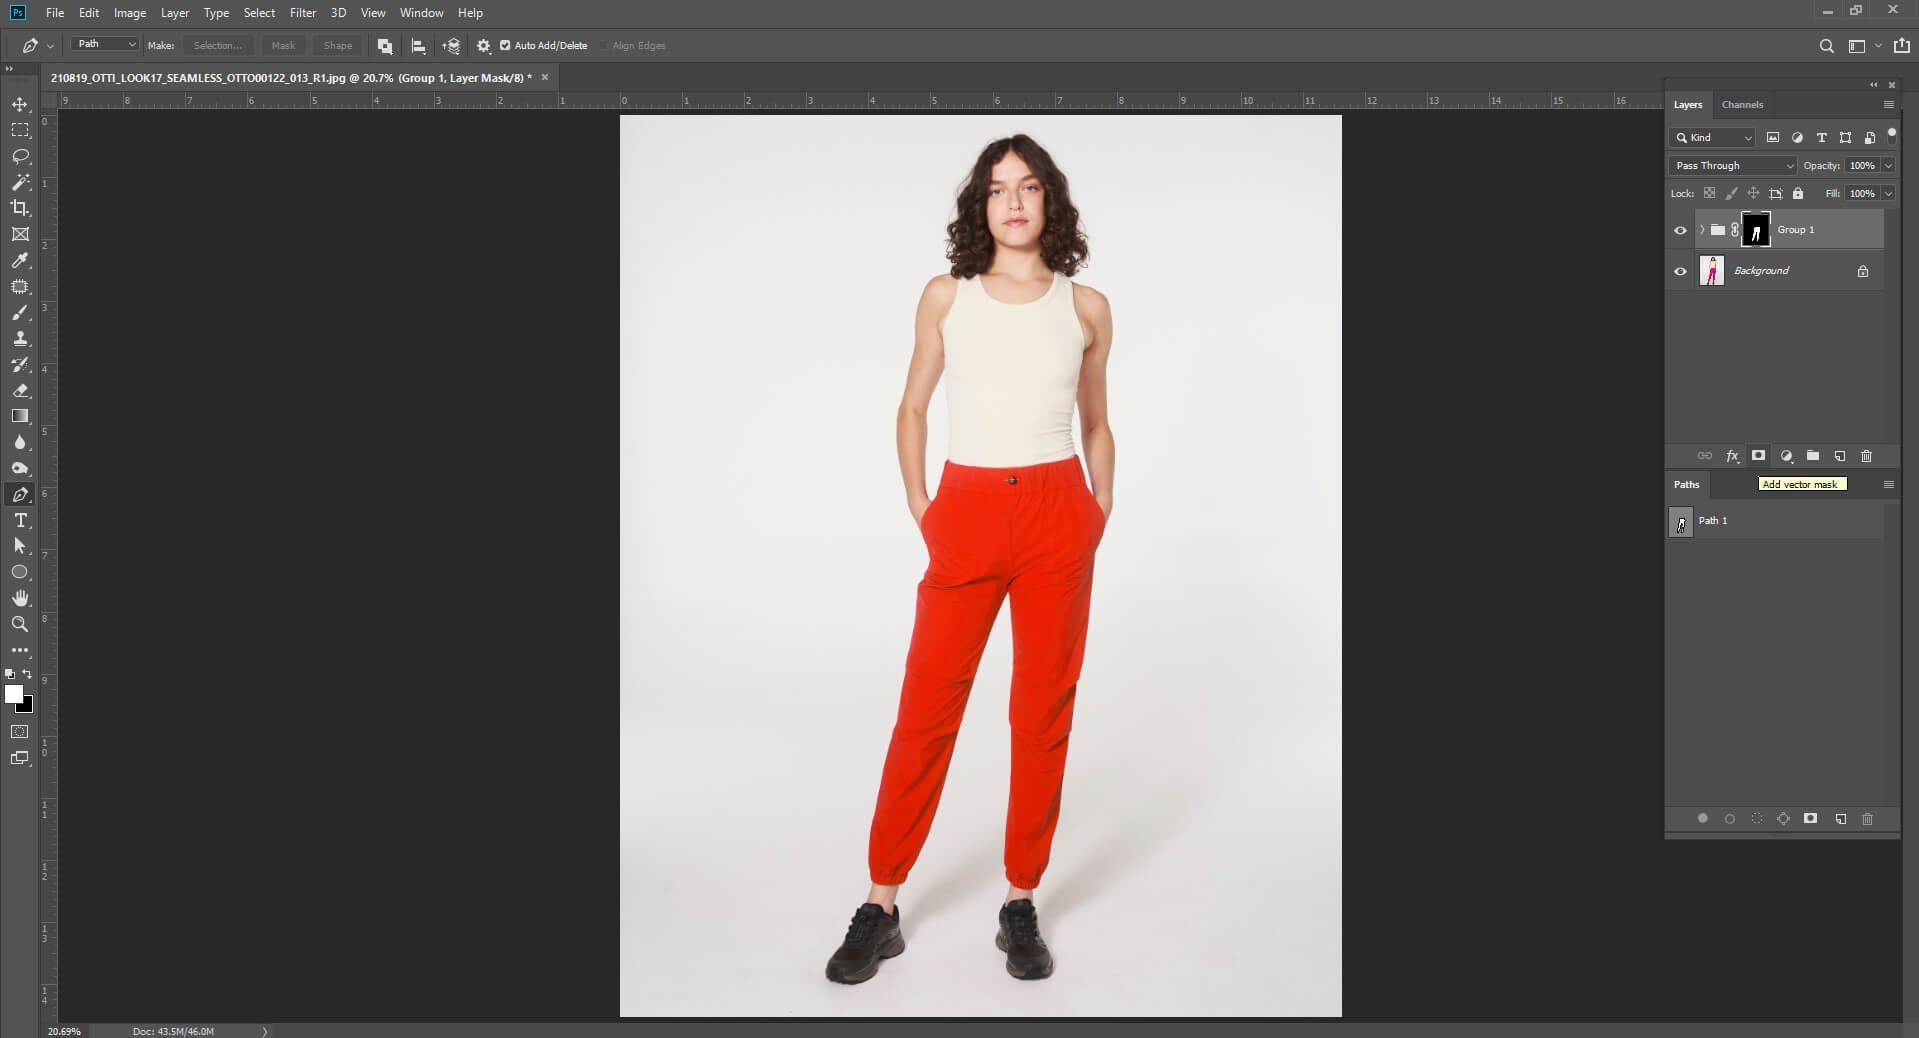Open the Filter menu
Image resolution: width=1919 pixels, height=1038 pixels.
tap(303, 13)
